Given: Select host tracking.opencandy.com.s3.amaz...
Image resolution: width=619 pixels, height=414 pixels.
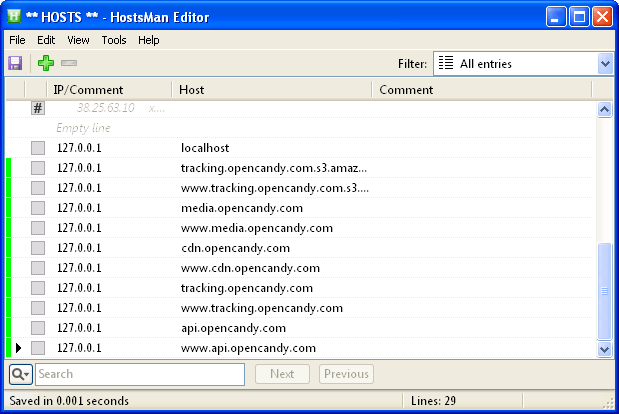Looking at the screenshot, I should click(x=274, y=168).
